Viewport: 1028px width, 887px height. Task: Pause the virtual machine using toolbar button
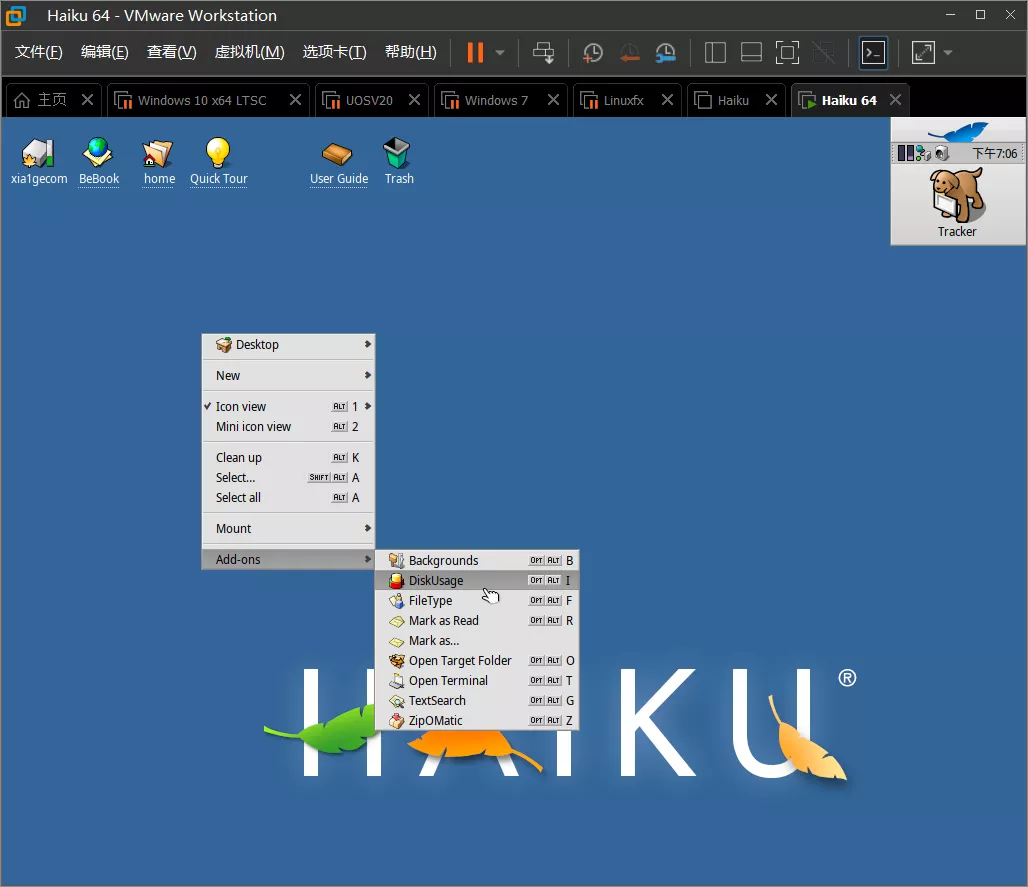coord(475,53)
